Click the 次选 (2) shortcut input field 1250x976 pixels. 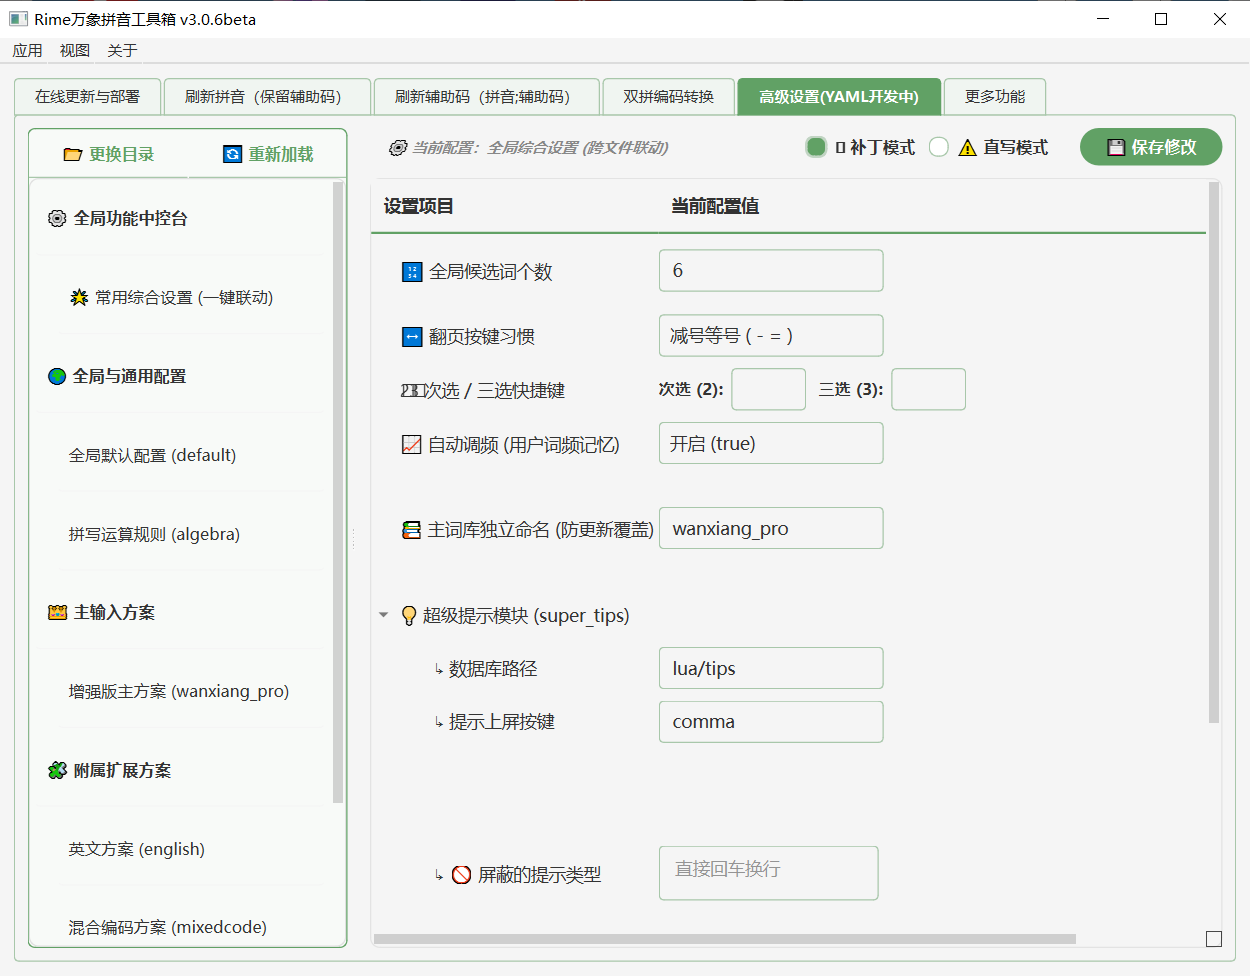769,390
